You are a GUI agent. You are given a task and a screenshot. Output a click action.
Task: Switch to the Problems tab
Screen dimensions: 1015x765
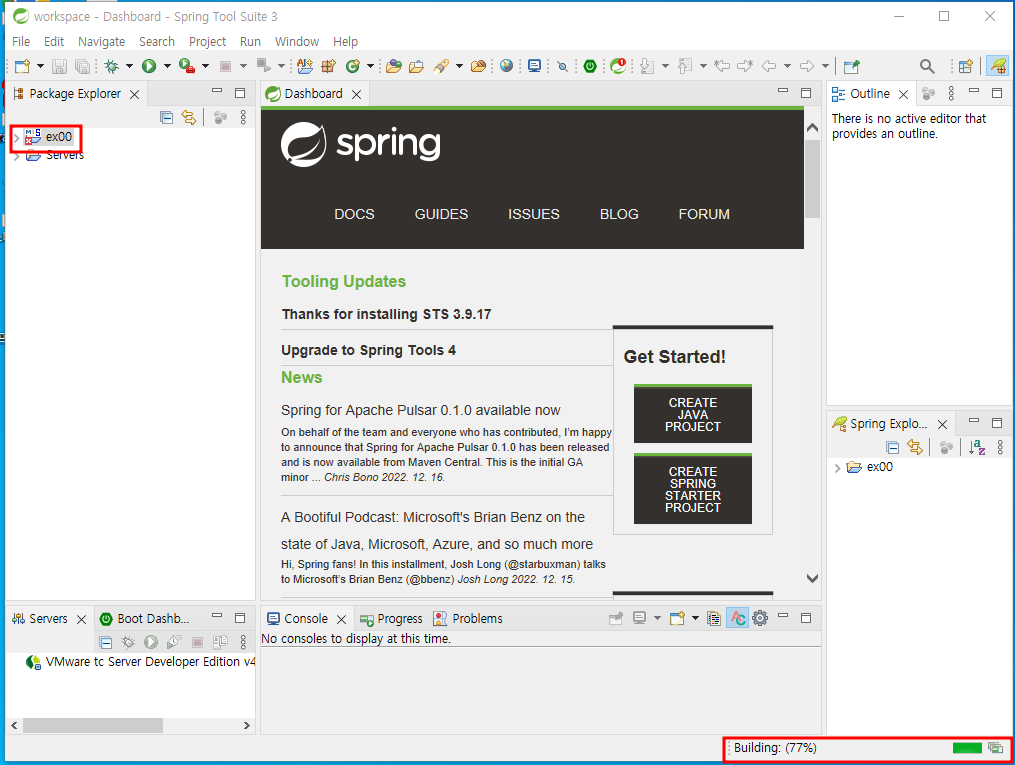(468, 619)
